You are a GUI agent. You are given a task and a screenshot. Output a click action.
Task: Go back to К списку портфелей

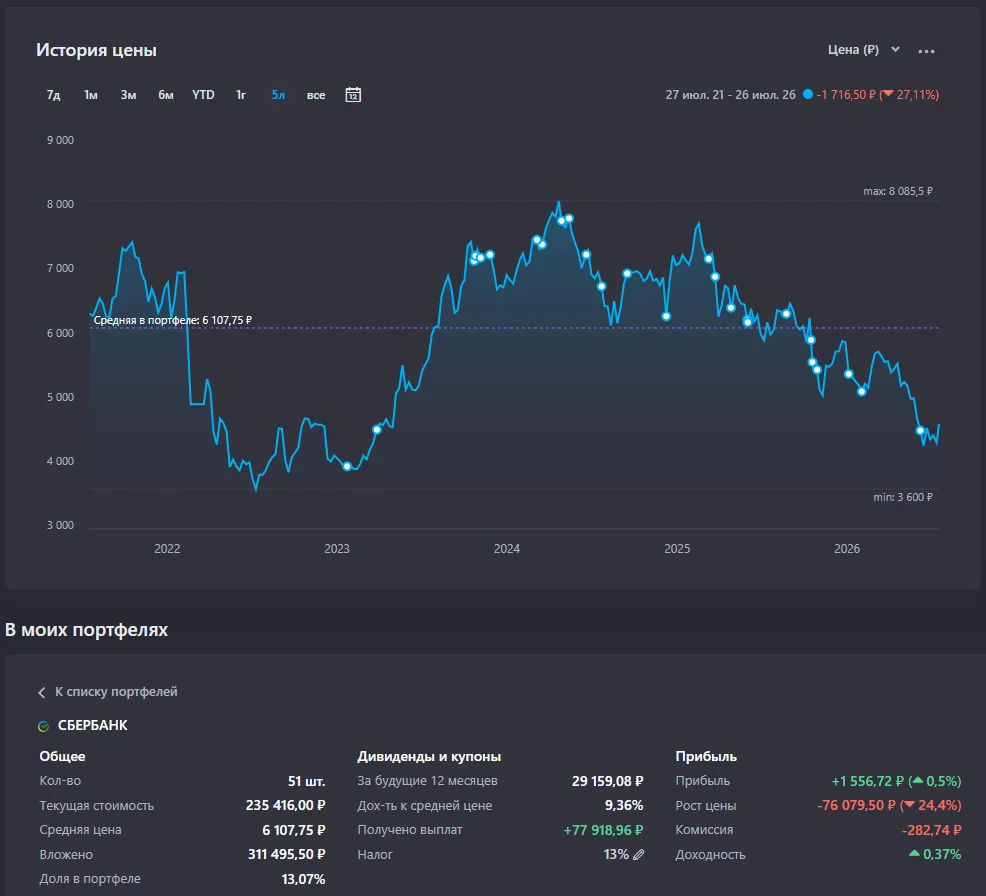[x=116, y=692]
